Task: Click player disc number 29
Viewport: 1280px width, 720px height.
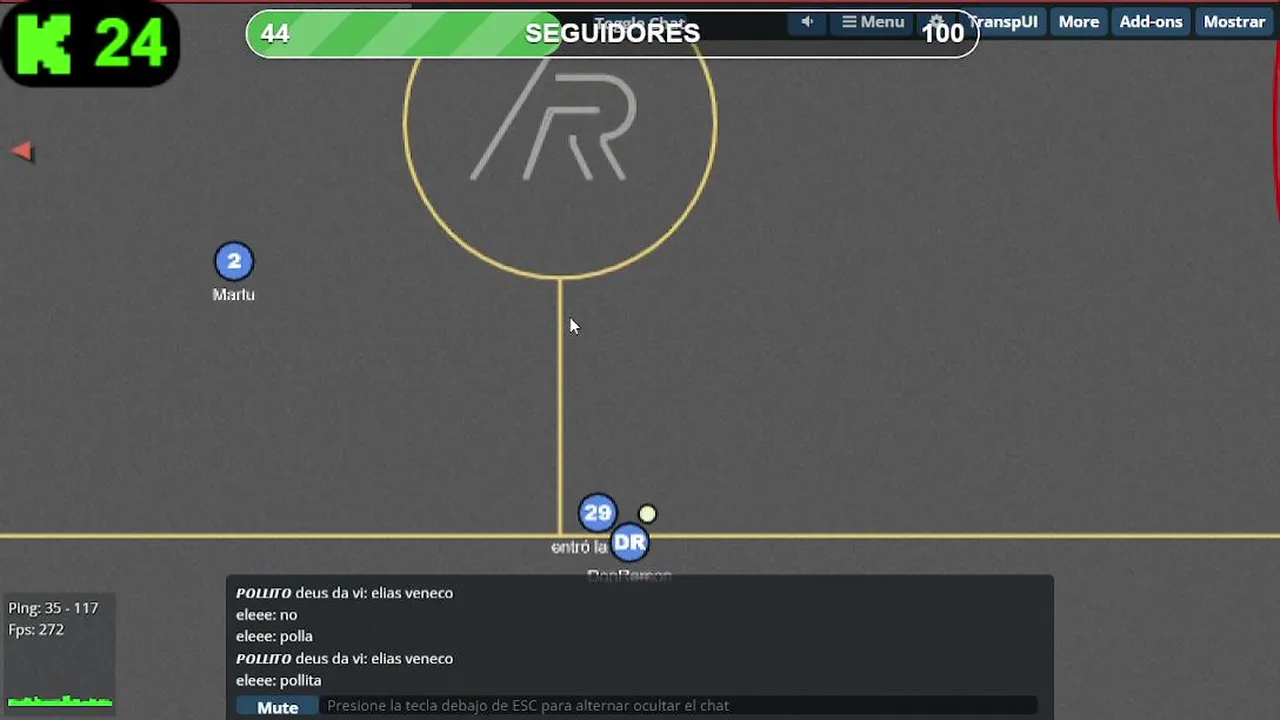Action: click(x=598, y=513)
